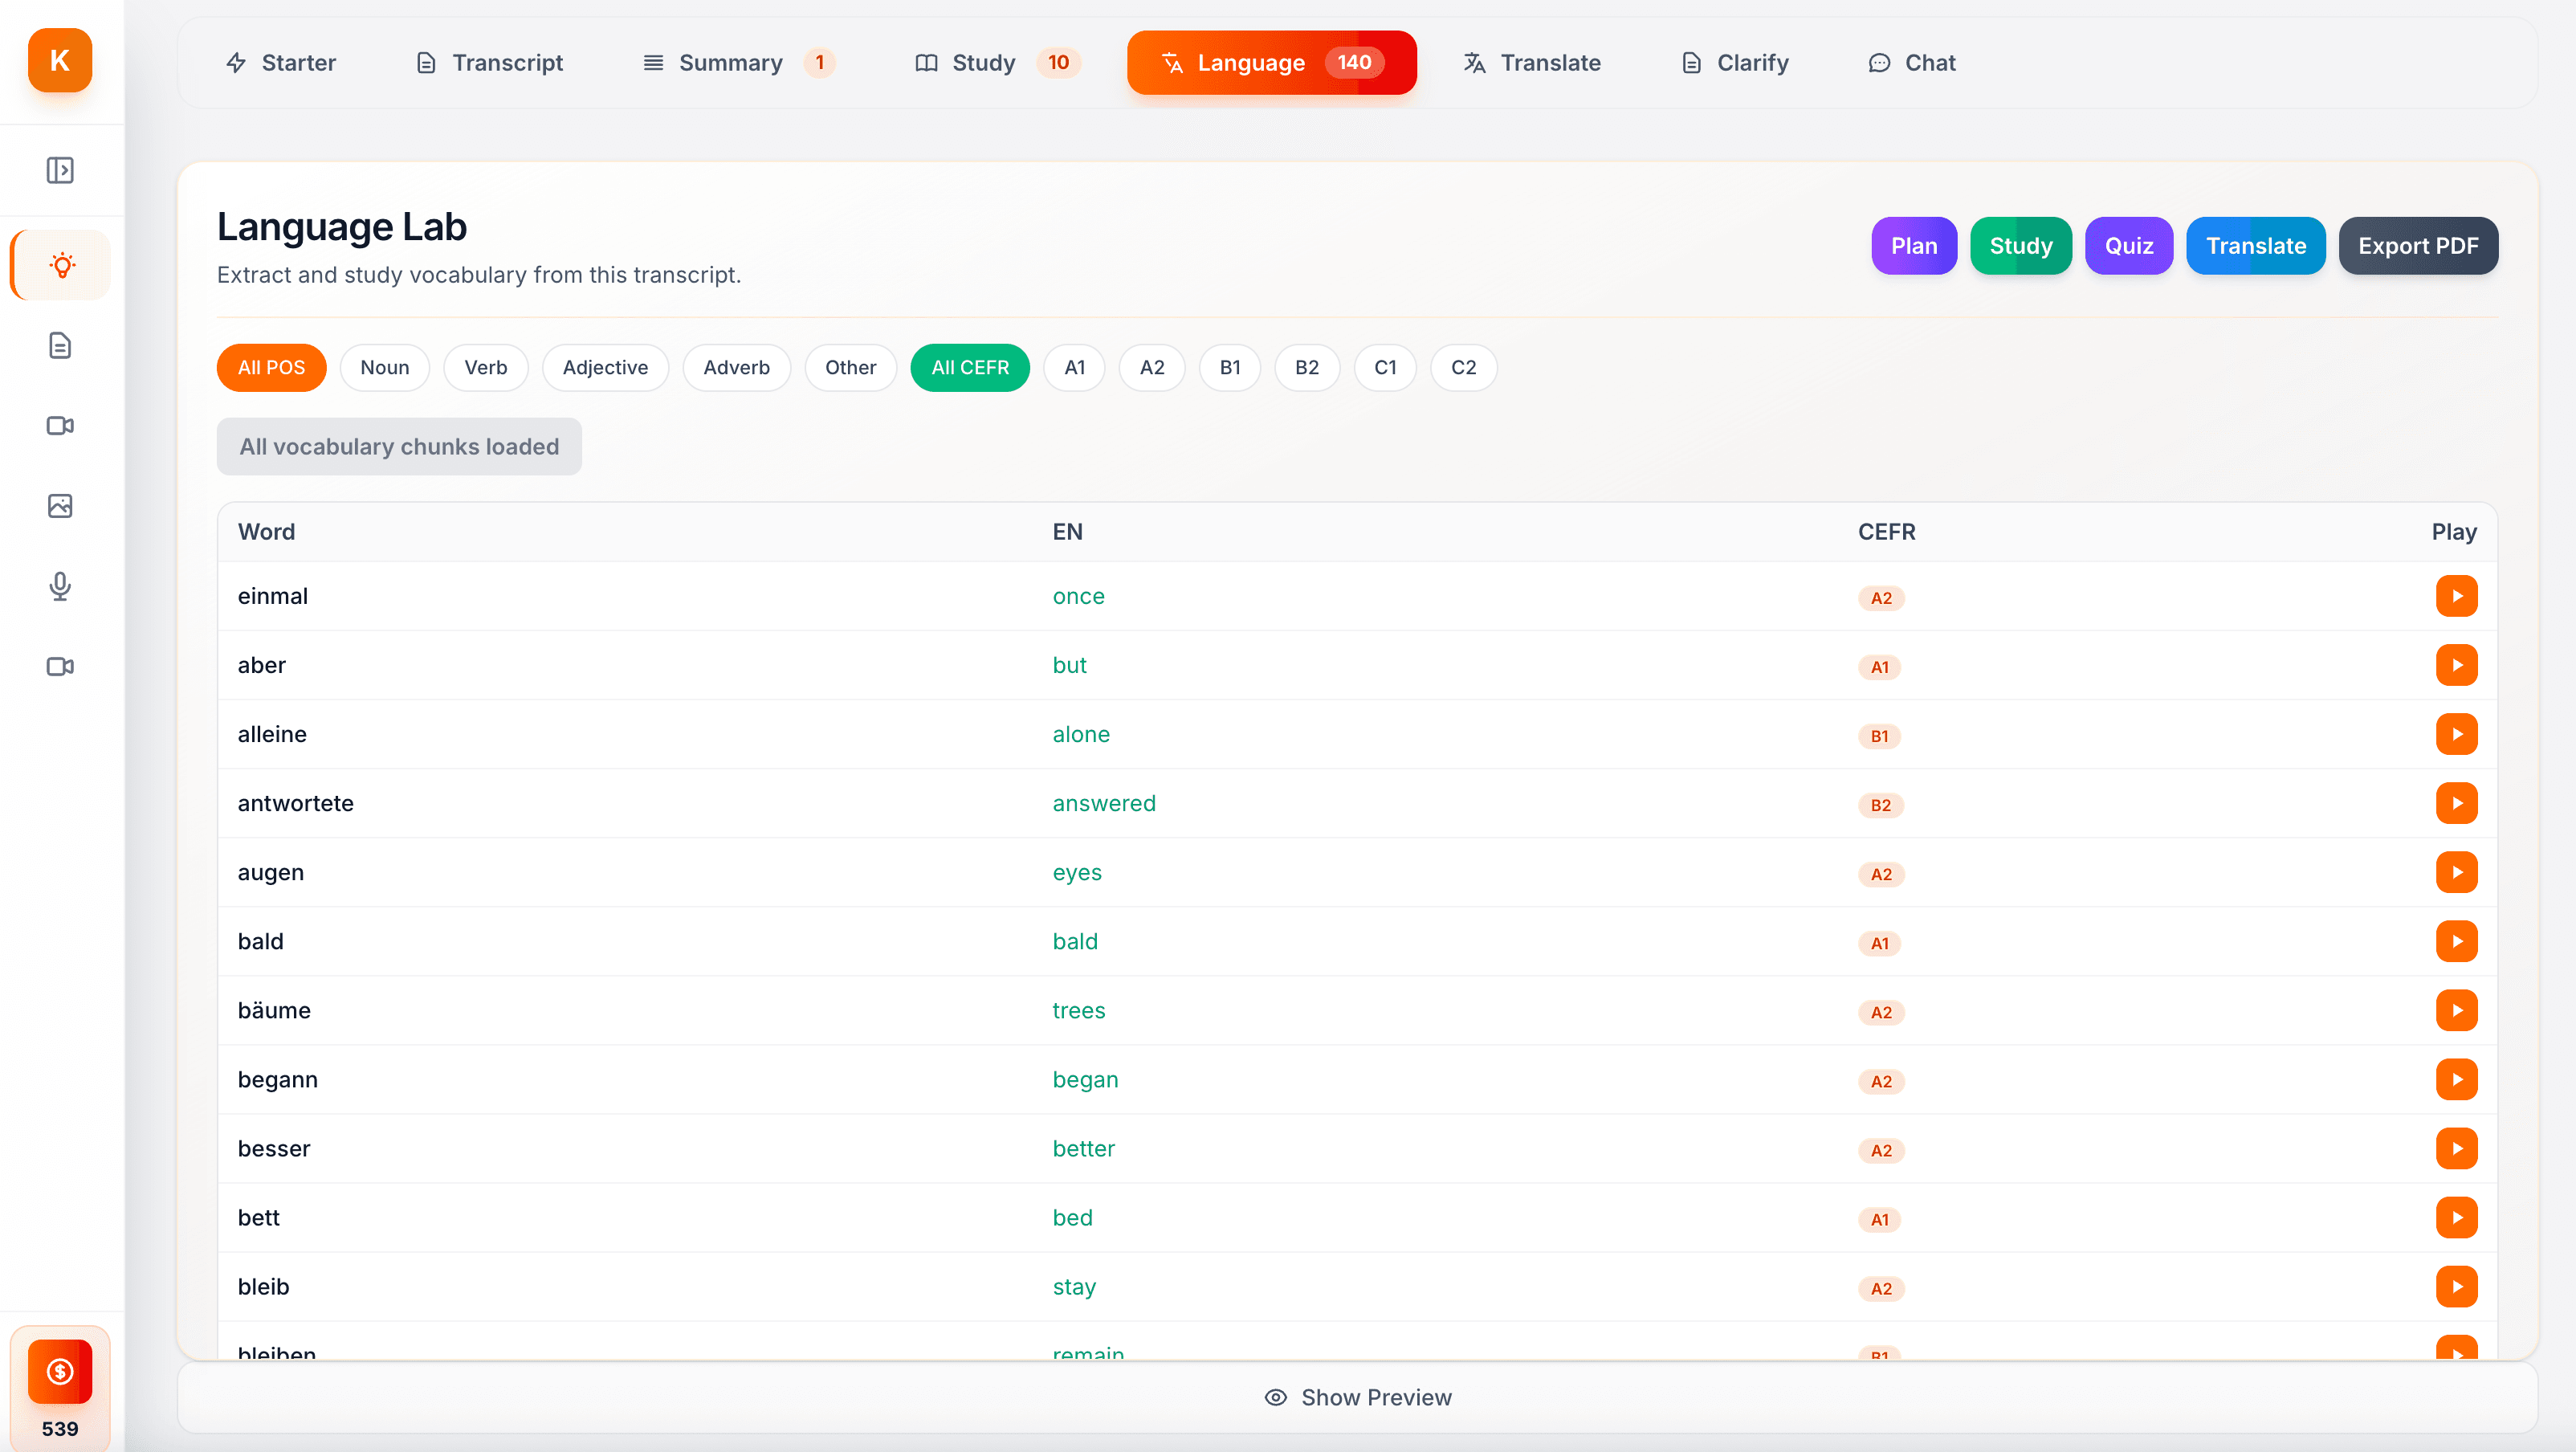Enable the A1 CEFR level filter
Image resolution: width=2576 pixels, height=1452 pixels.
point(1074,367)
